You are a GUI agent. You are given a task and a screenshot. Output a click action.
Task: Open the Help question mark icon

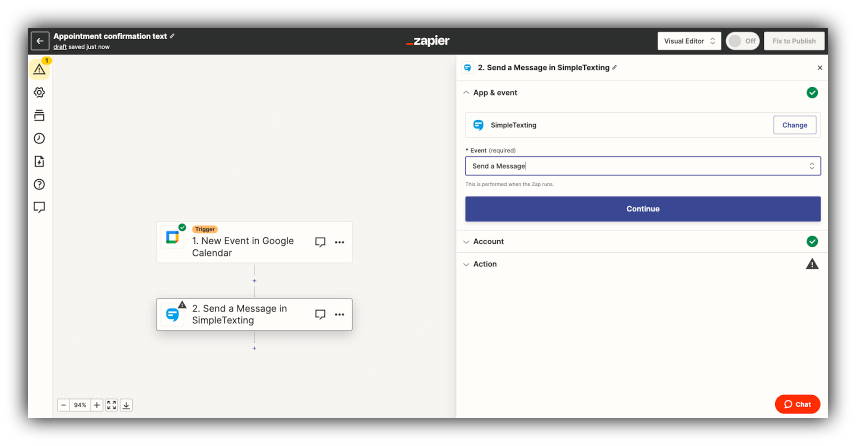[39, 184]
